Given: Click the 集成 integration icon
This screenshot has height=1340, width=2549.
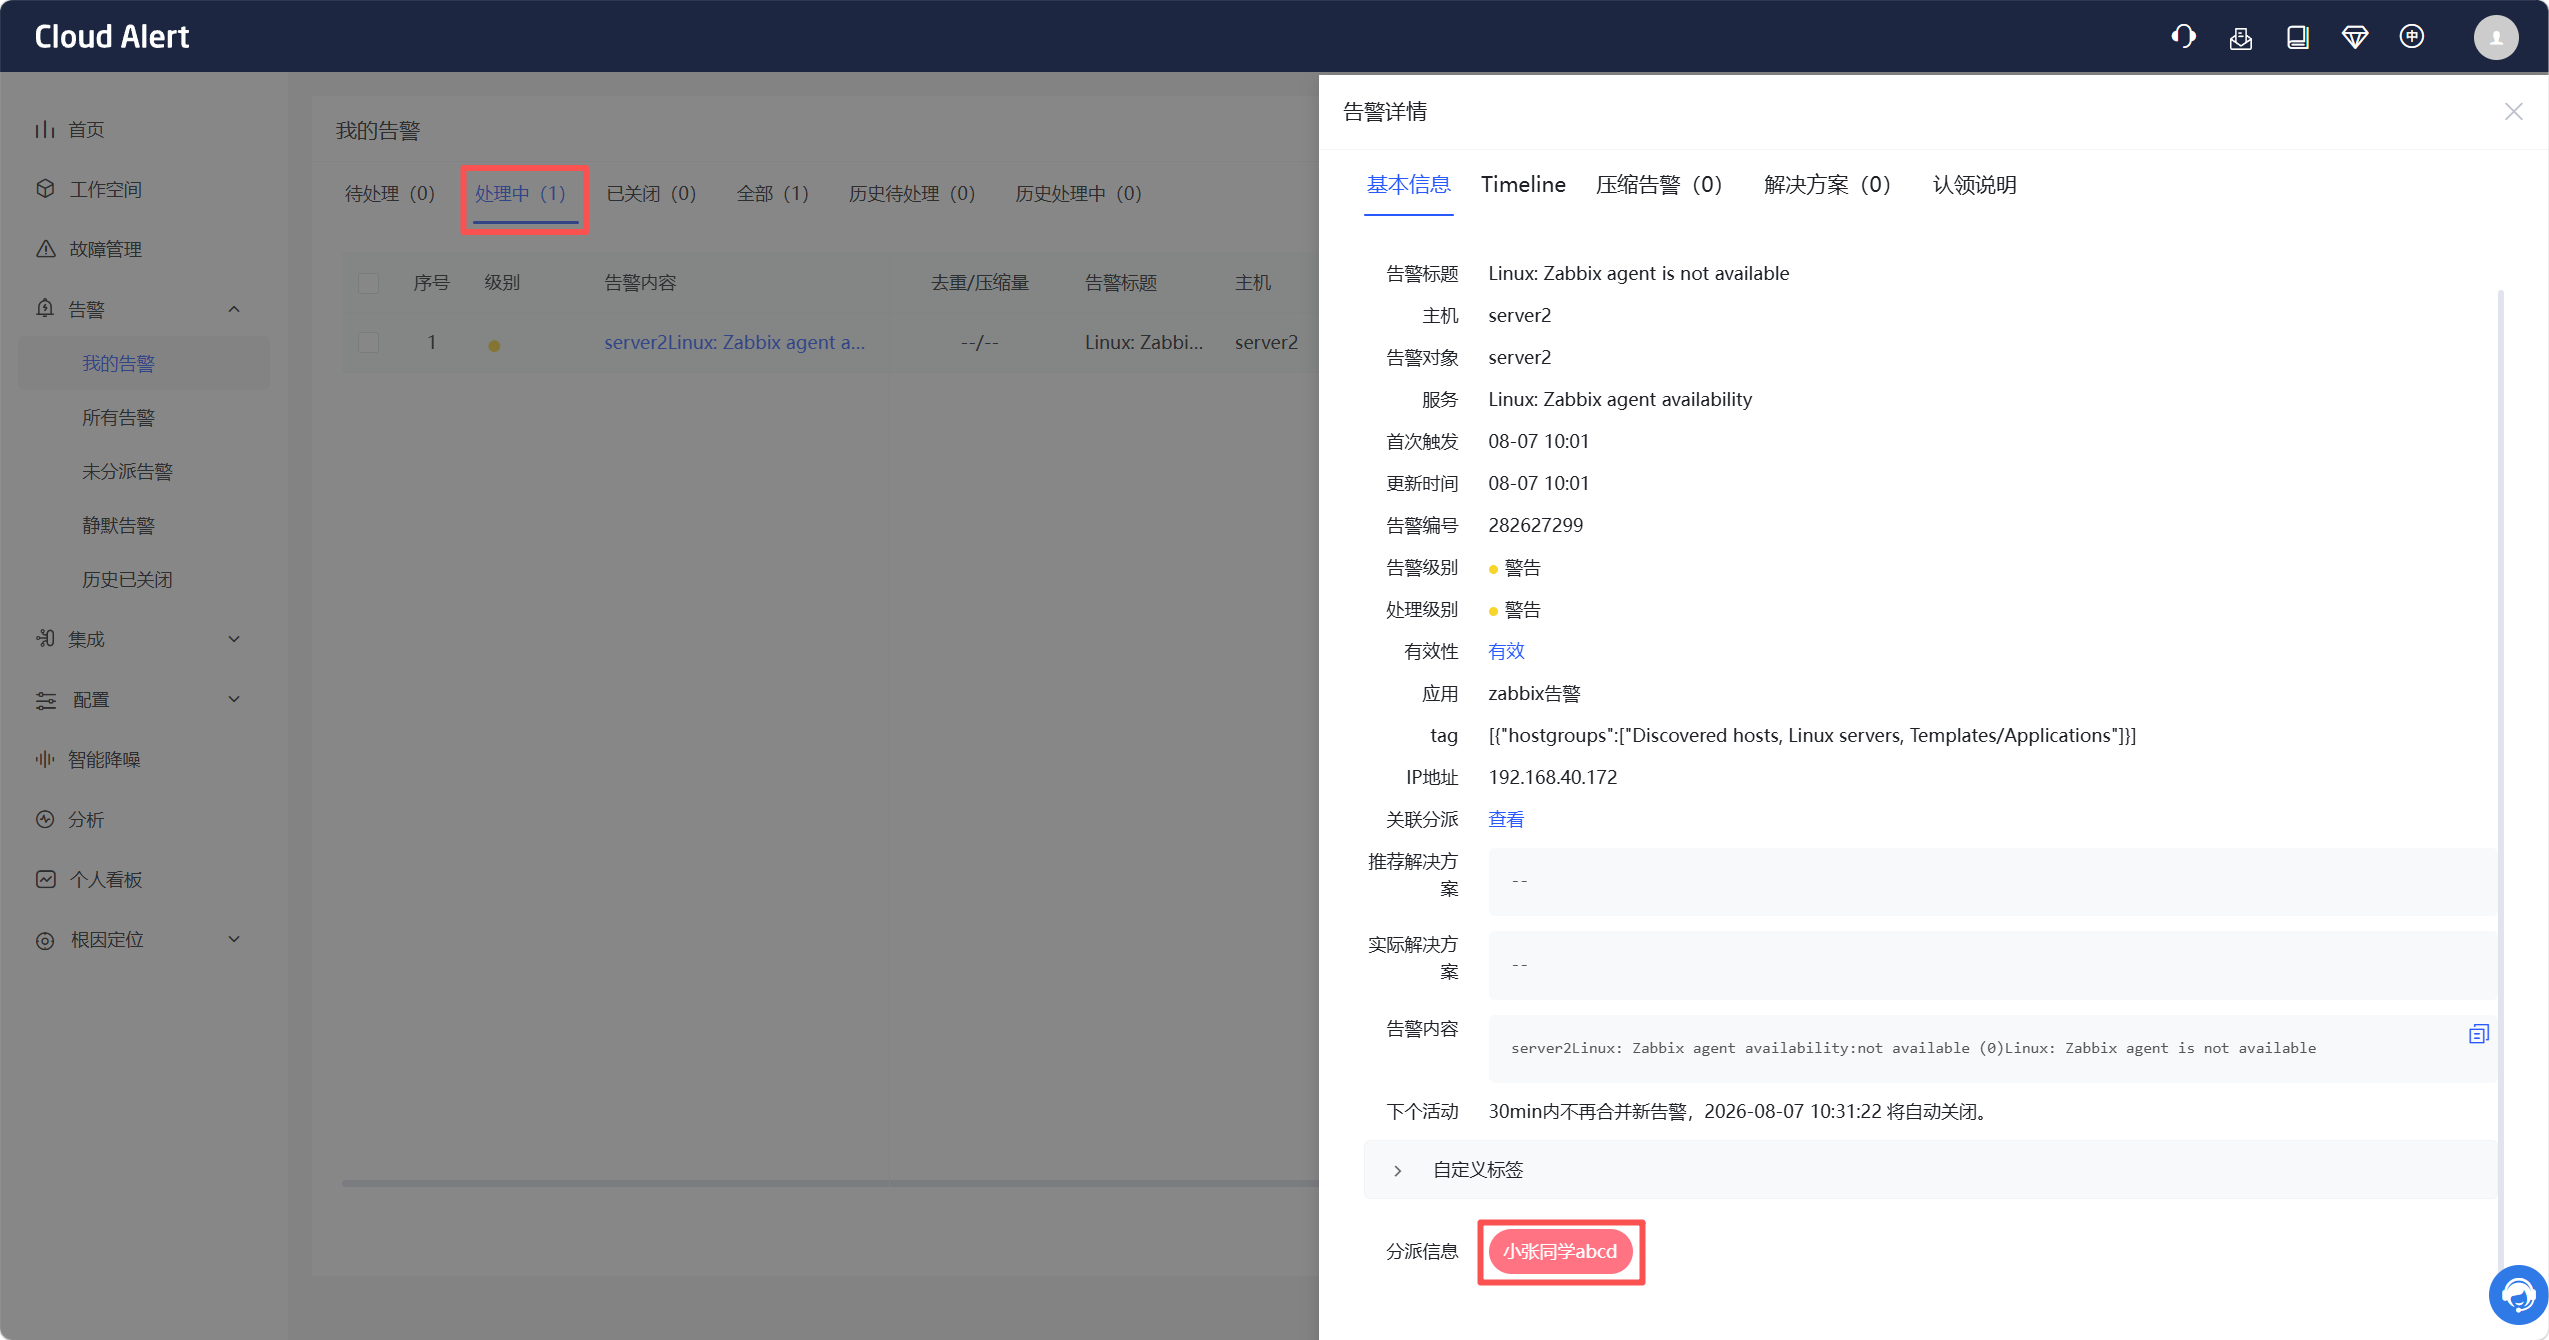Looking at the screenshot, I should click(x=45, y=638).
